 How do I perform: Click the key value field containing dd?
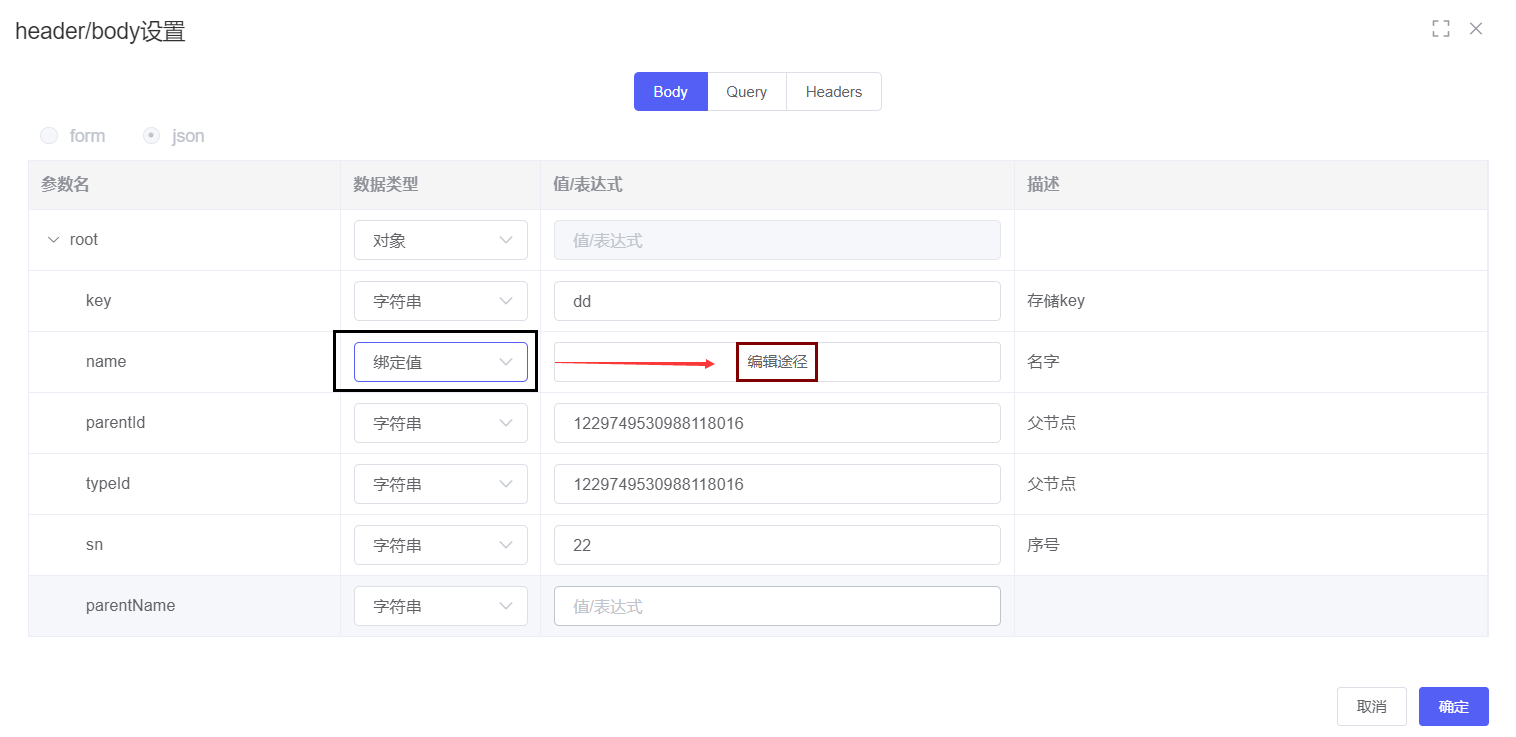click(x=776, y=301)
